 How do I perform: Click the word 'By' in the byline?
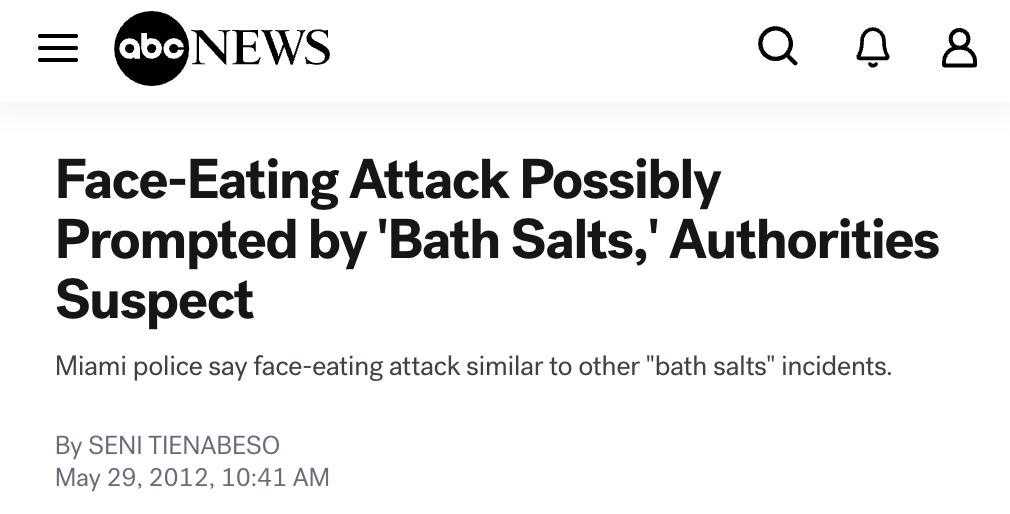coord(68,445)
